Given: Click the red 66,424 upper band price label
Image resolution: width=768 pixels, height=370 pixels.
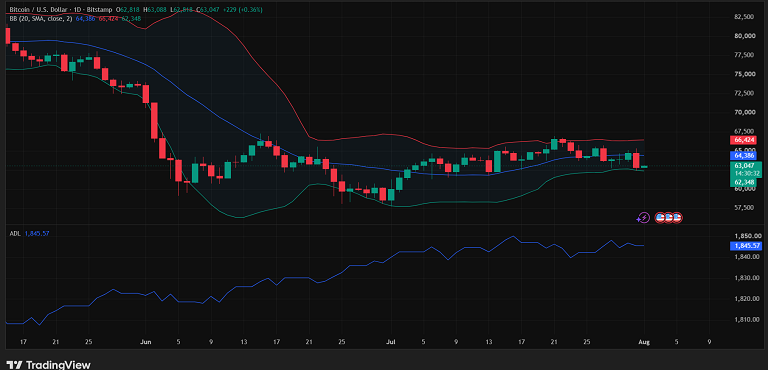Looking at the screenshot, I should pyautogui.click(x=744, y=140).
